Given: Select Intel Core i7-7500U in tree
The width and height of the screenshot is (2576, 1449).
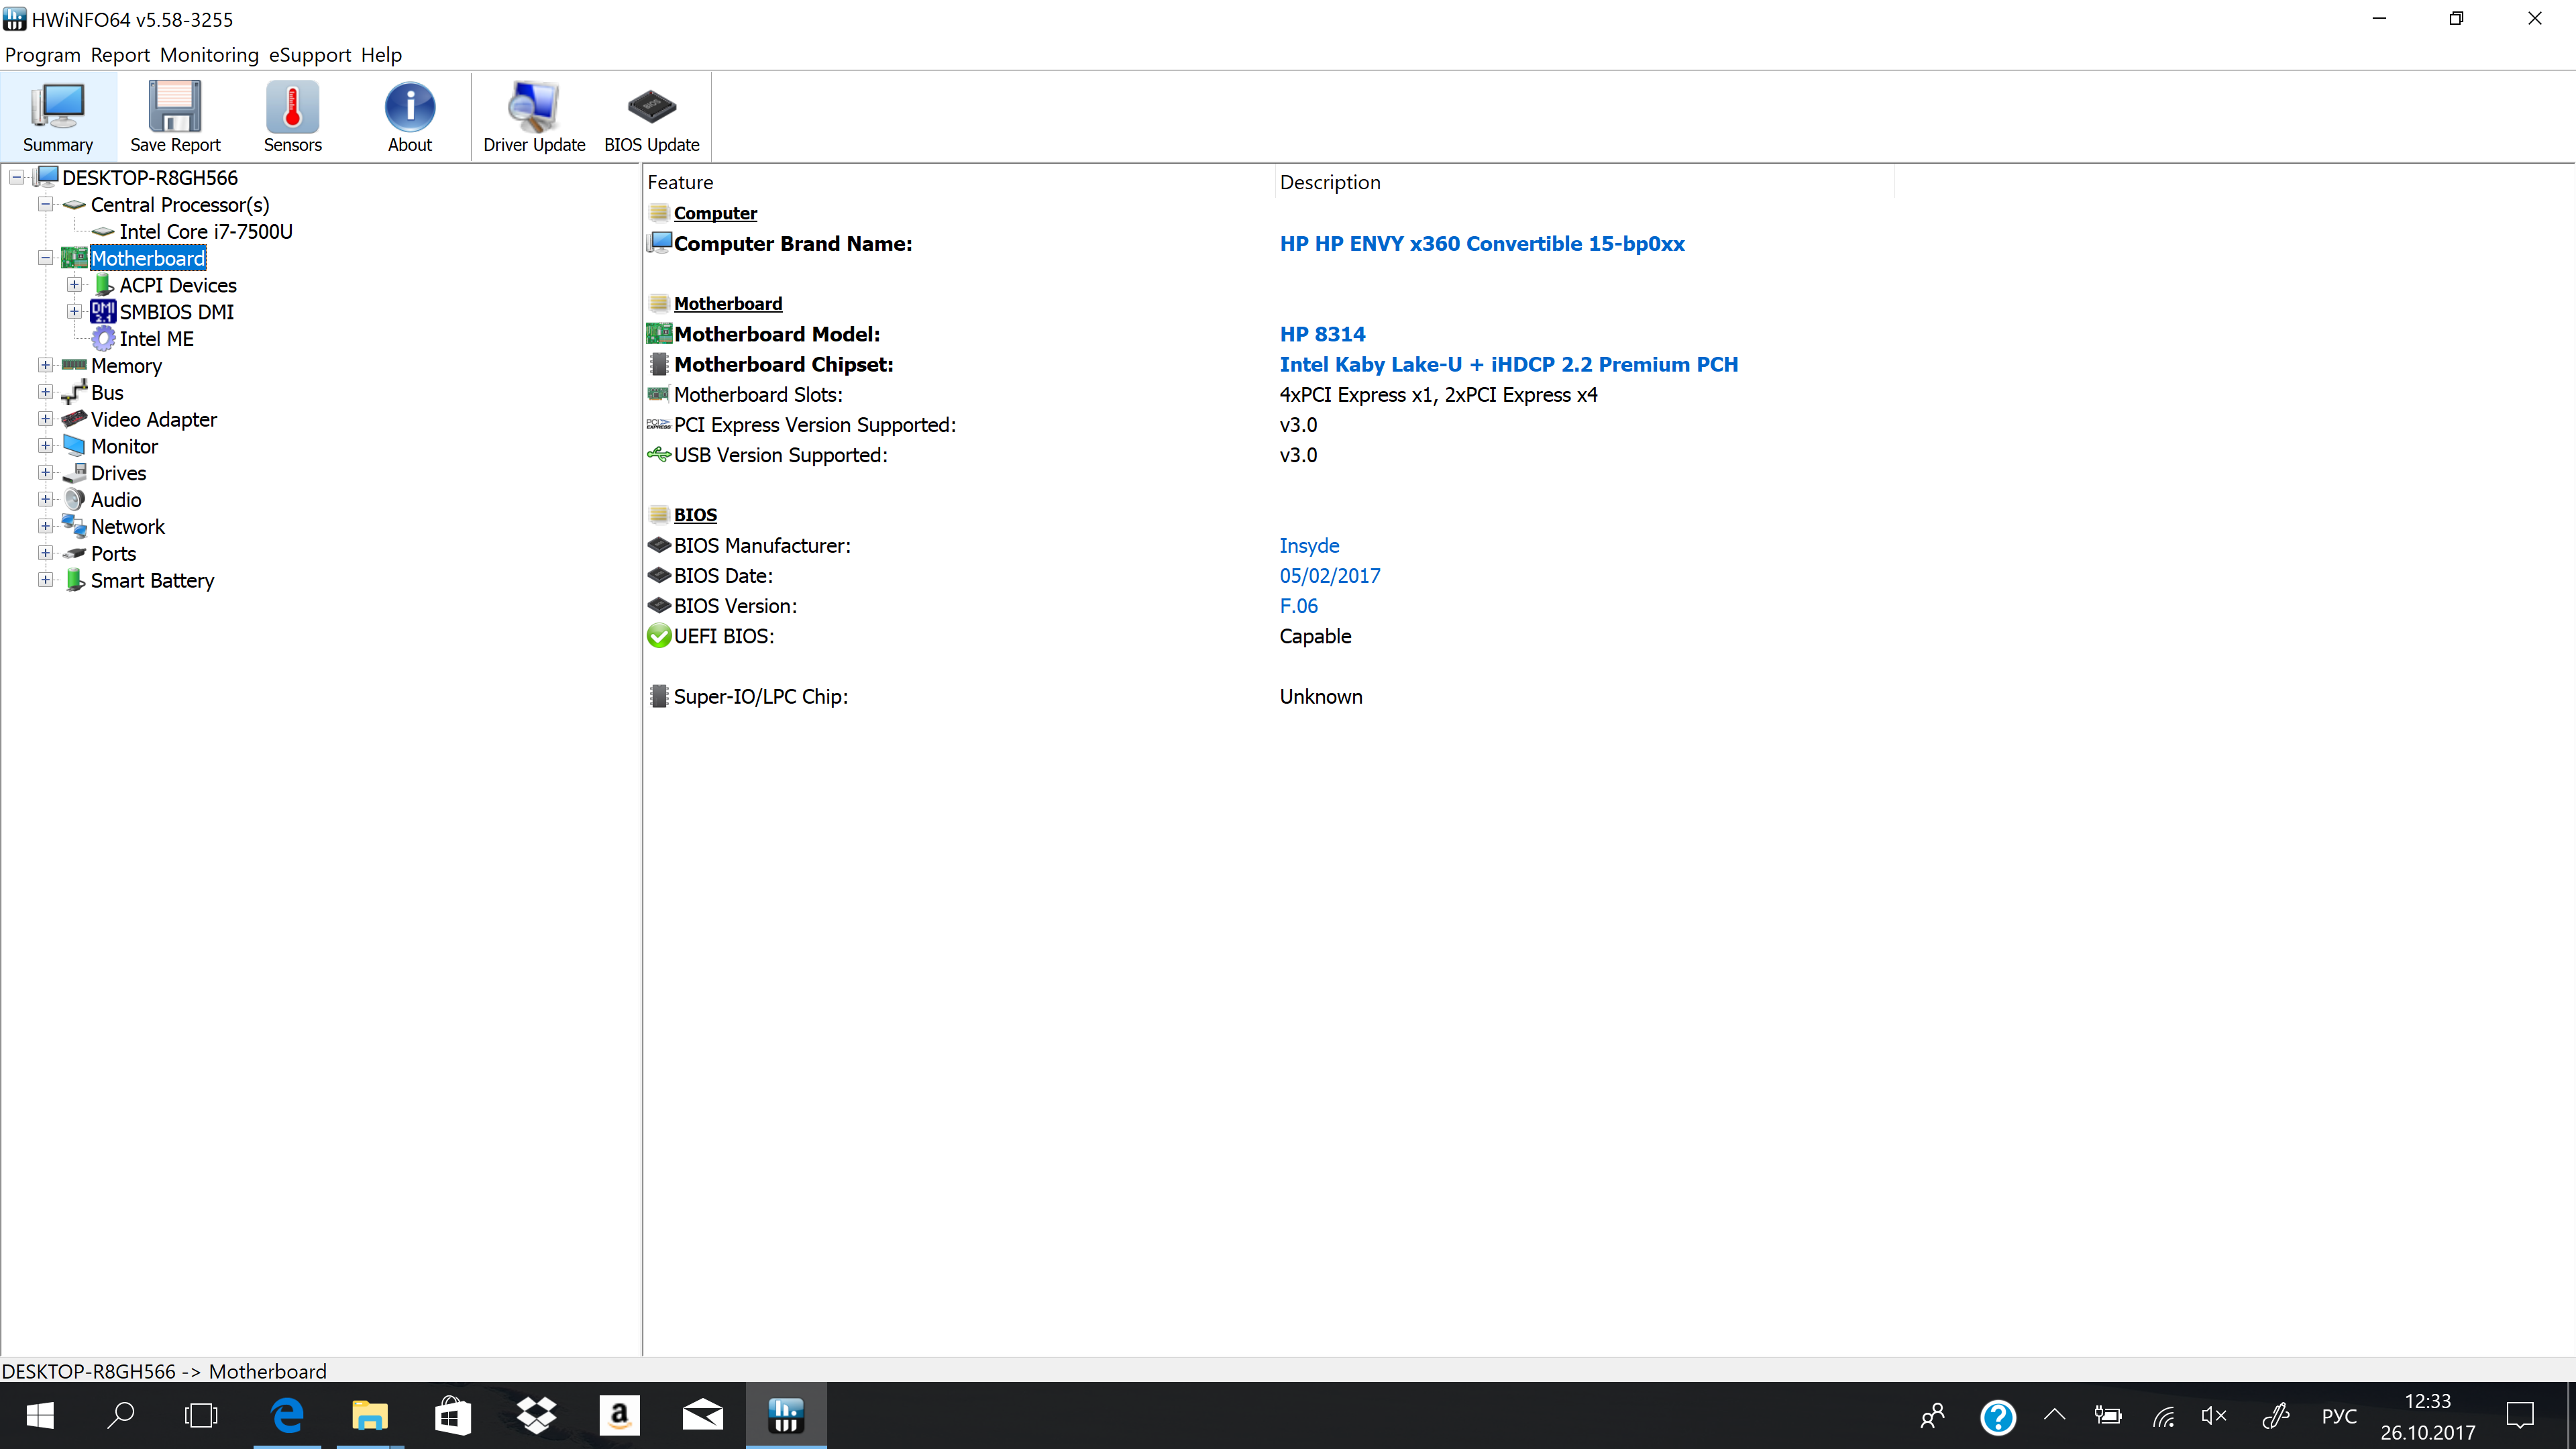Looking at the screenshot, I should click(x=206, y=232).
